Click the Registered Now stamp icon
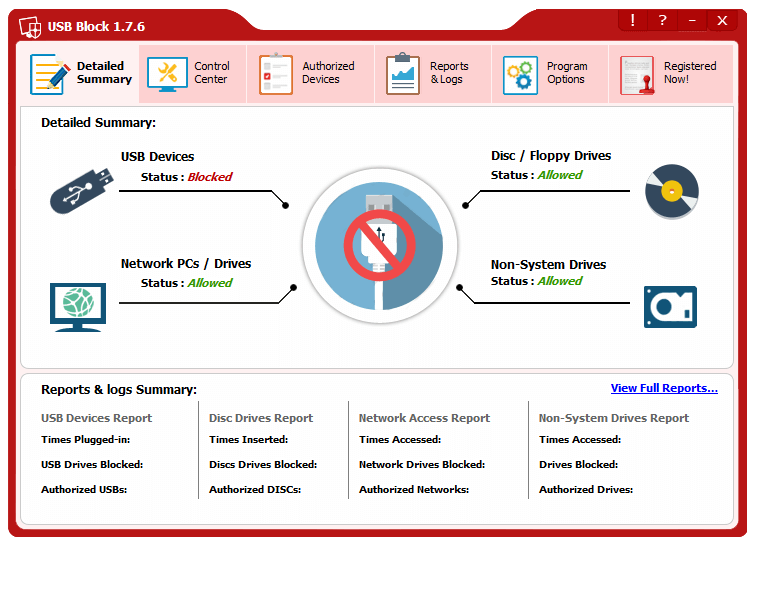Viewport: 776px width, 589px height. pos(637,75)
